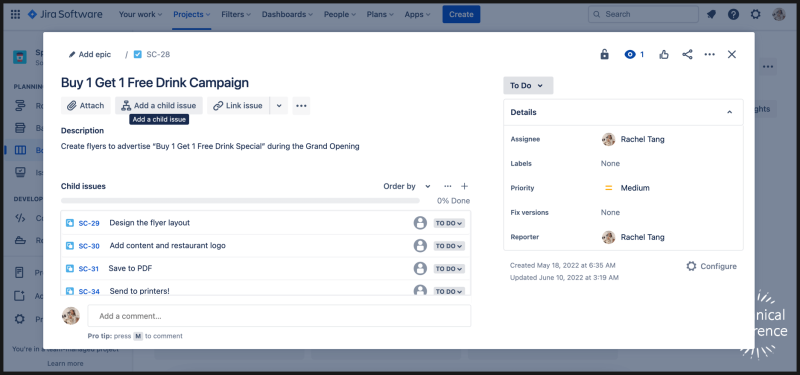The image size is (800, 375).
Task: Open the status dropdown for SC-30
Action: click(x=449, y=246)
